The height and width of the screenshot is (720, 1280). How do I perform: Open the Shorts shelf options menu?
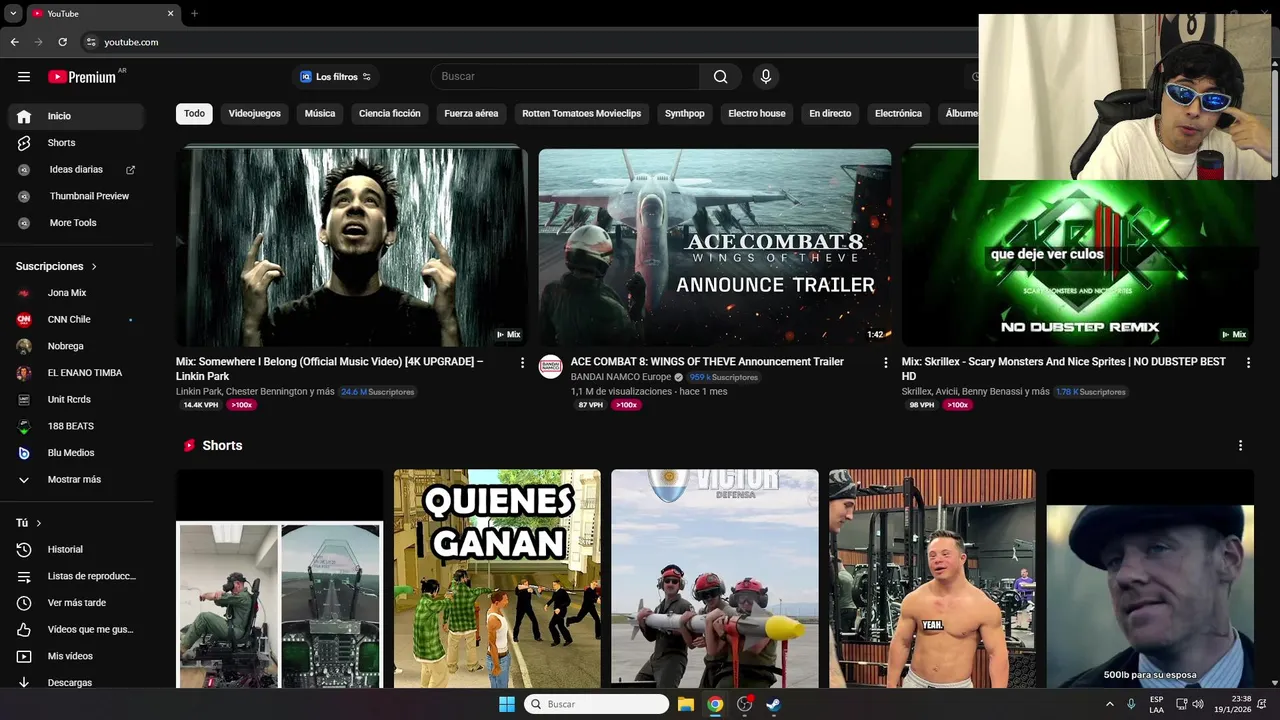tap(1240, 445)
